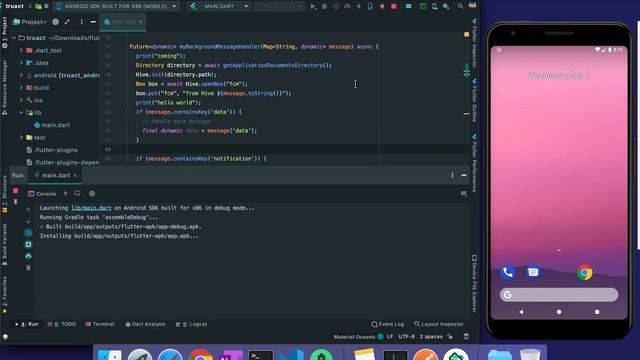Hide the Run panel using minus icon
This screenshot has width=640, height=360.
click(x=464, y=175)
